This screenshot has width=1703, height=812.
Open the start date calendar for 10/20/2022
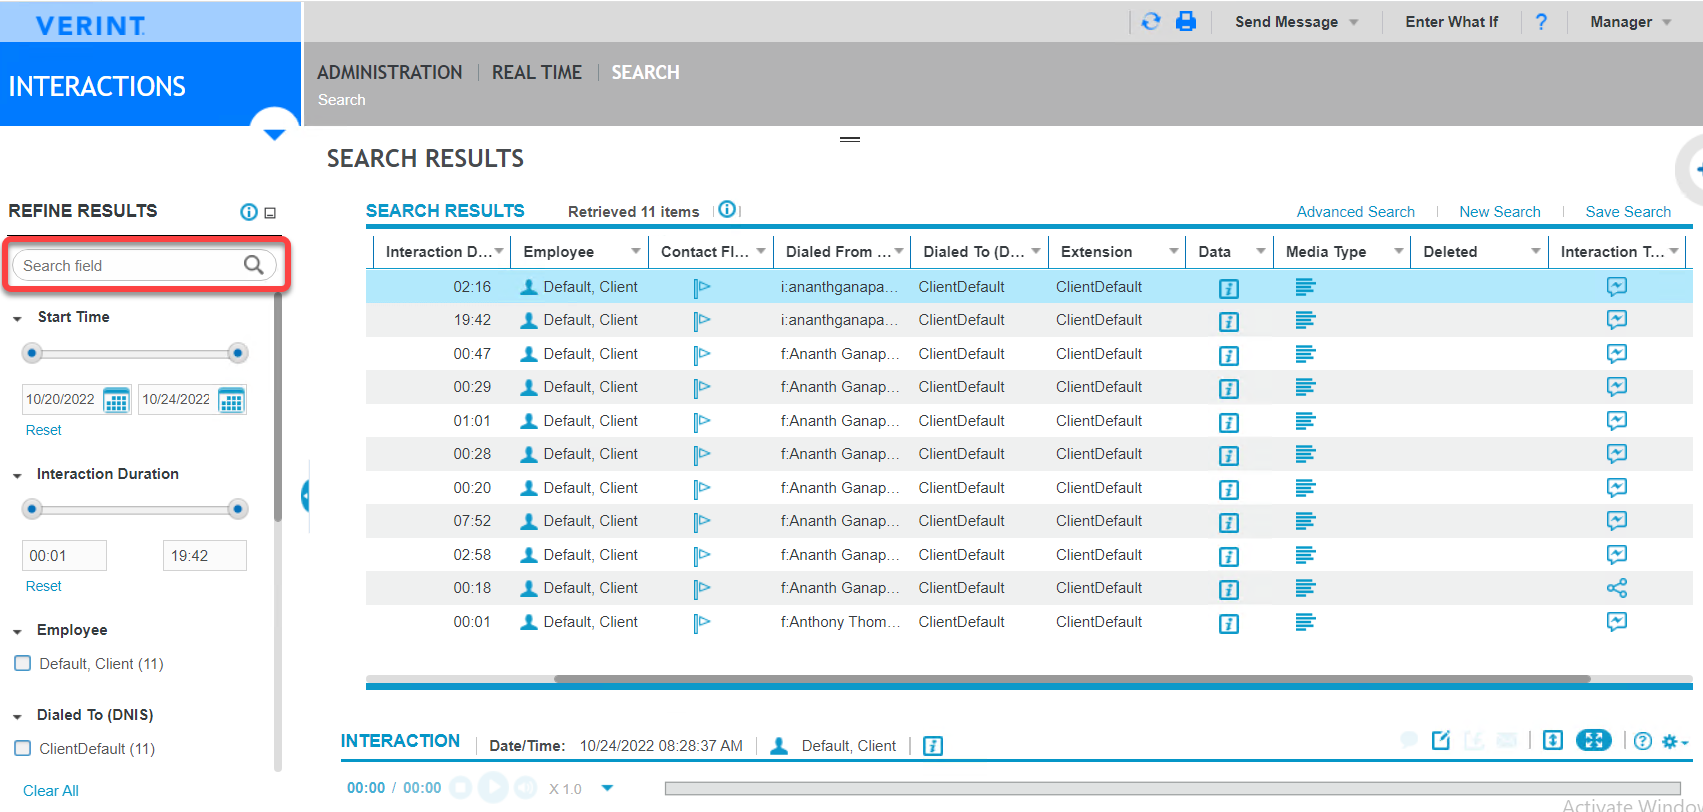(116, 400)
